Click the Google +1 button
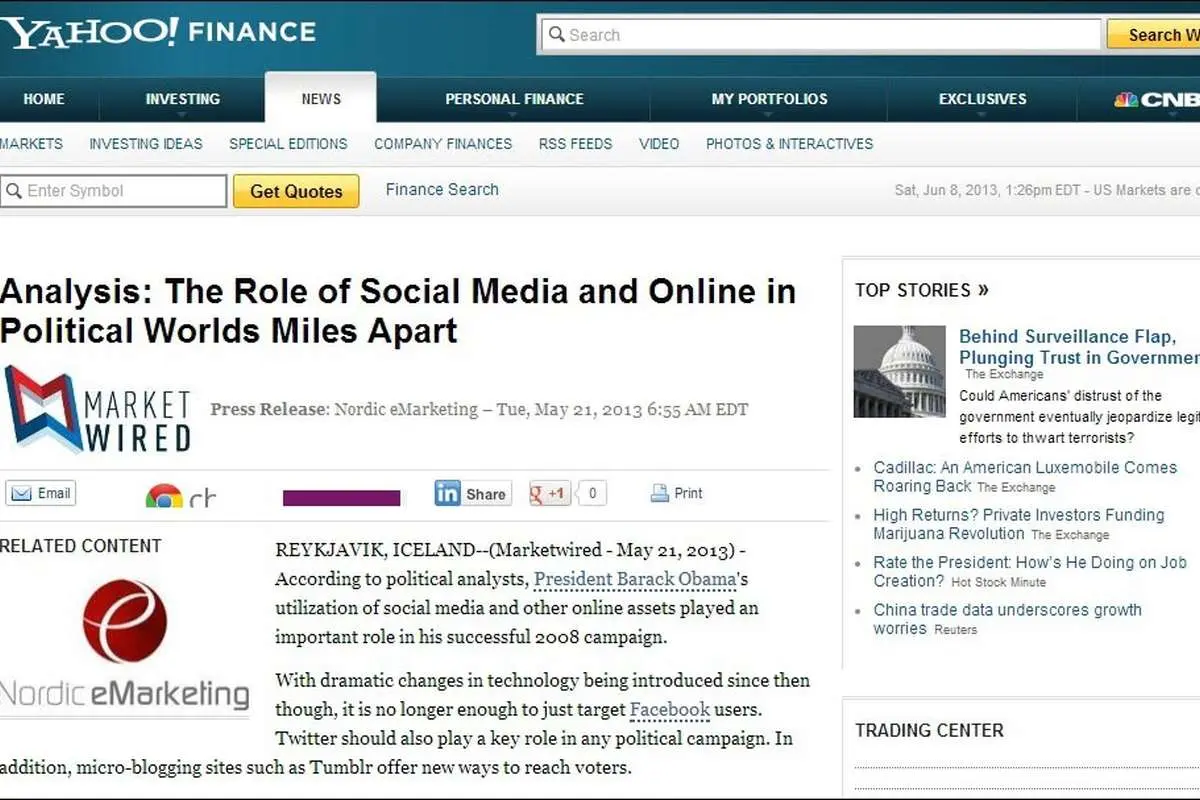 click(x=549, y=493)
